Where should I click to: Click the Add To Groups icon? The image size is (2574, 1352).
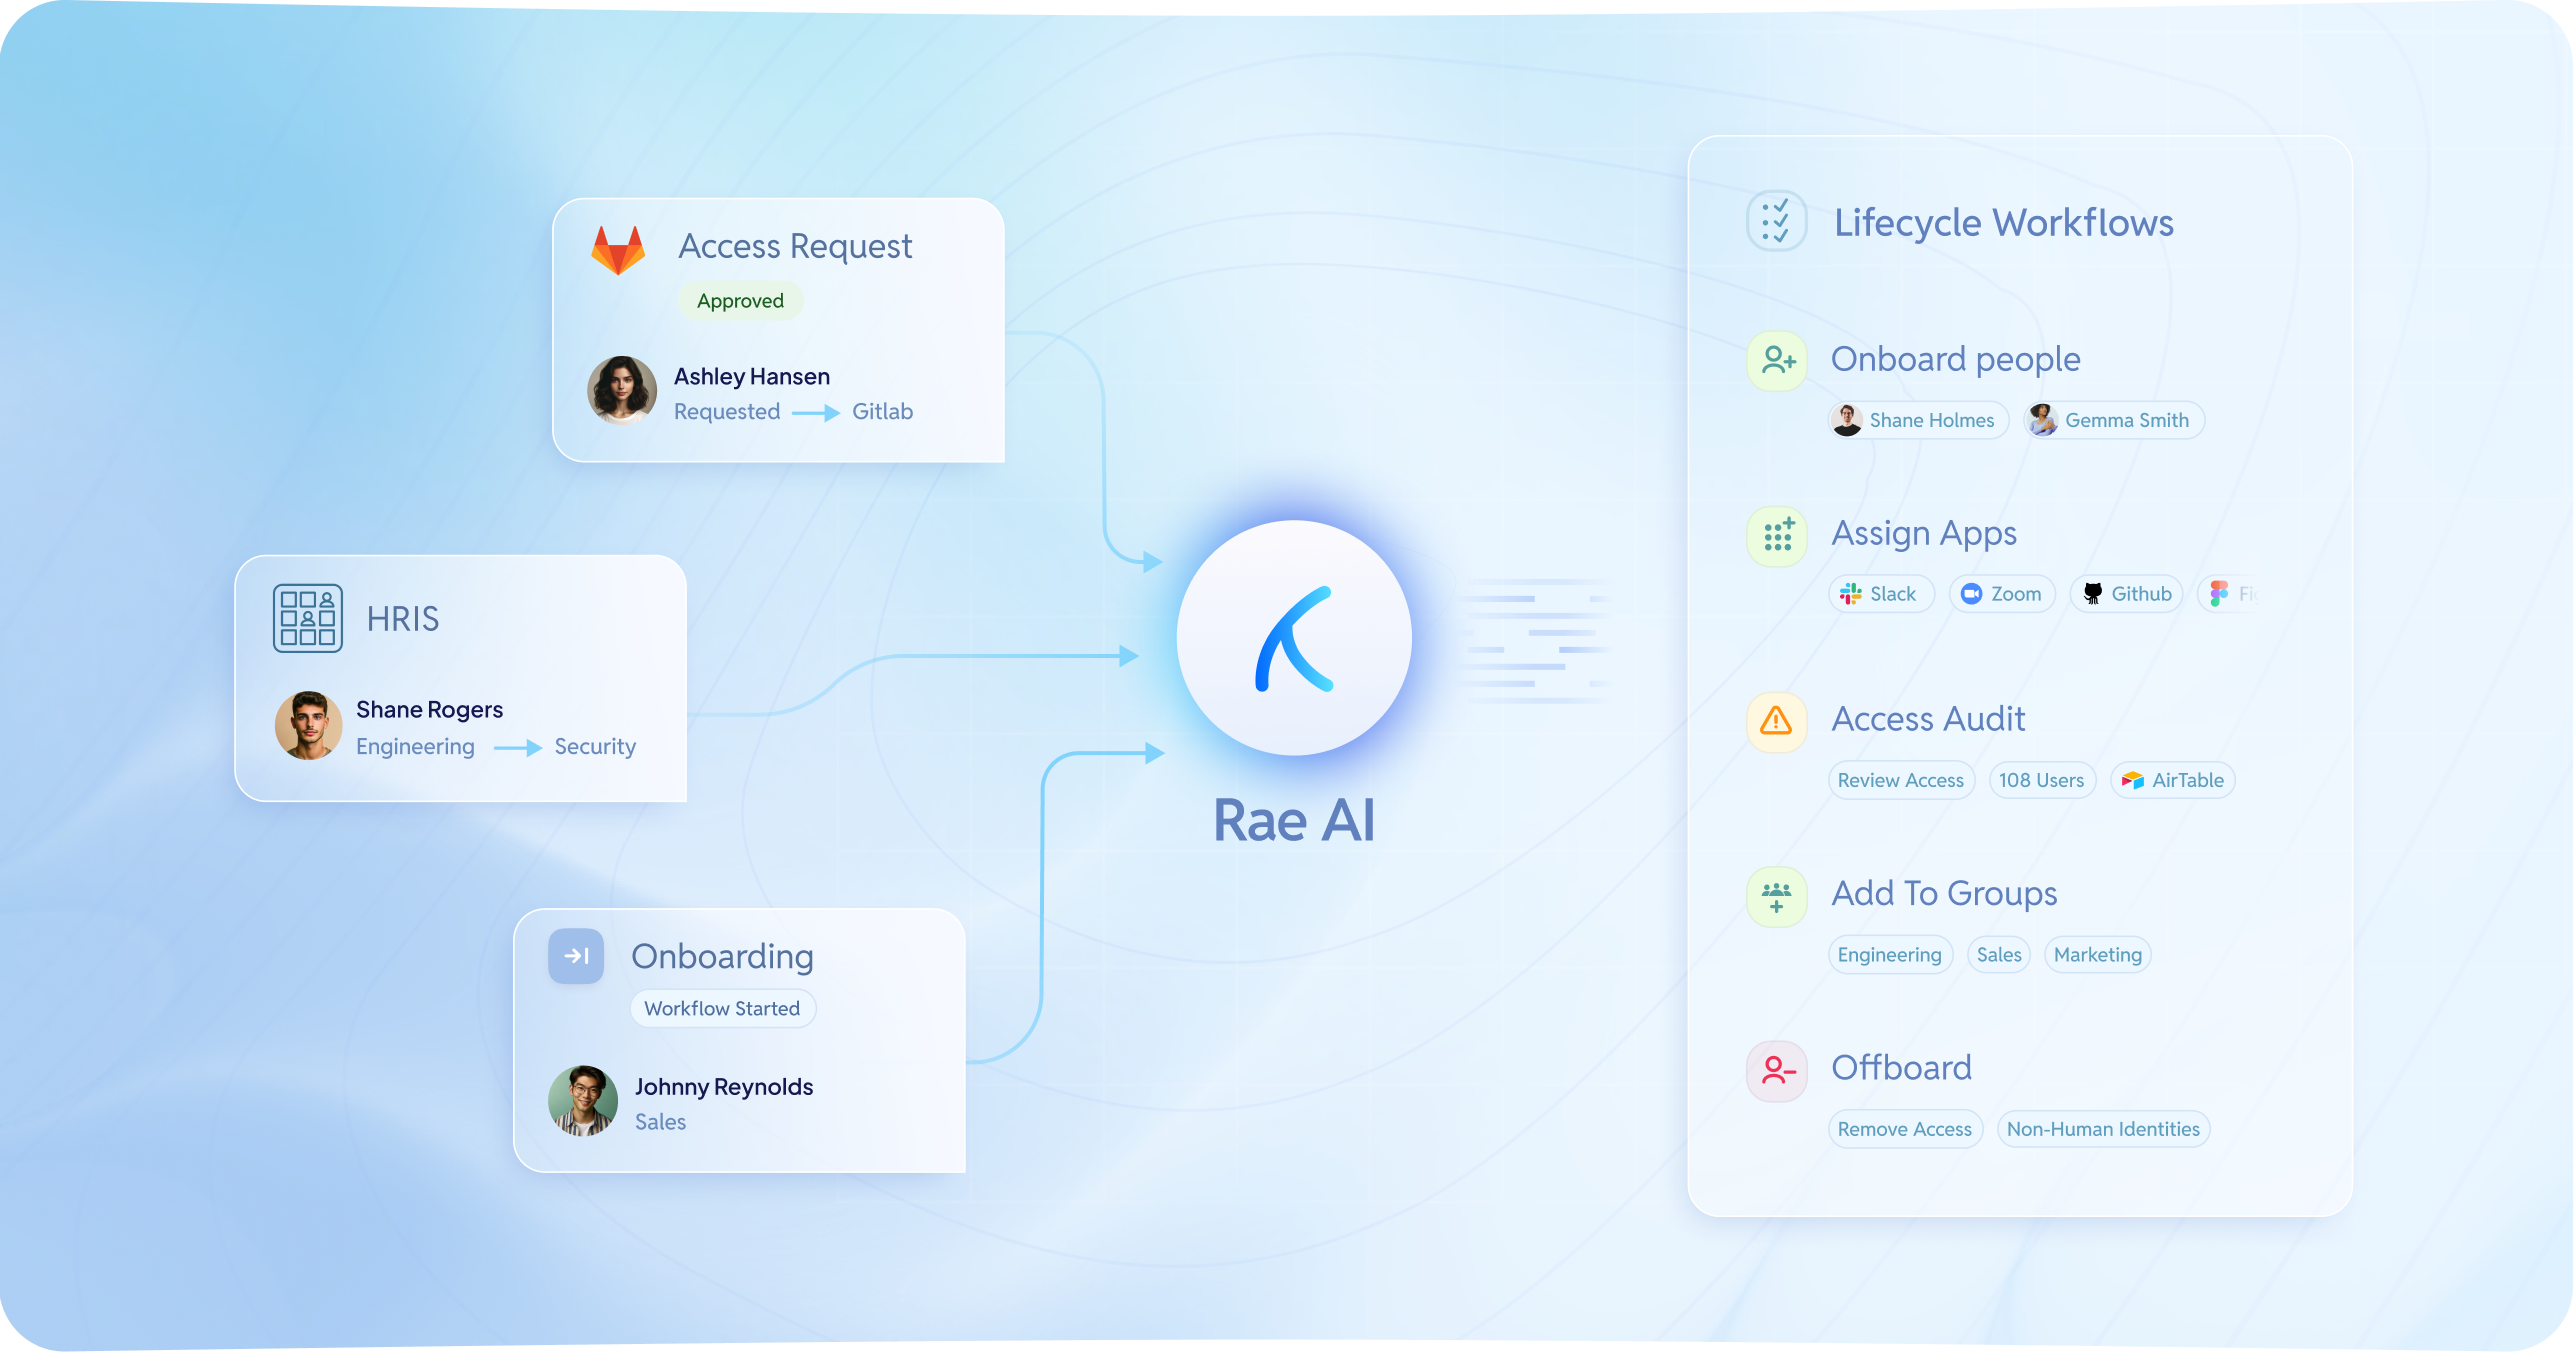click(1776, 896)
